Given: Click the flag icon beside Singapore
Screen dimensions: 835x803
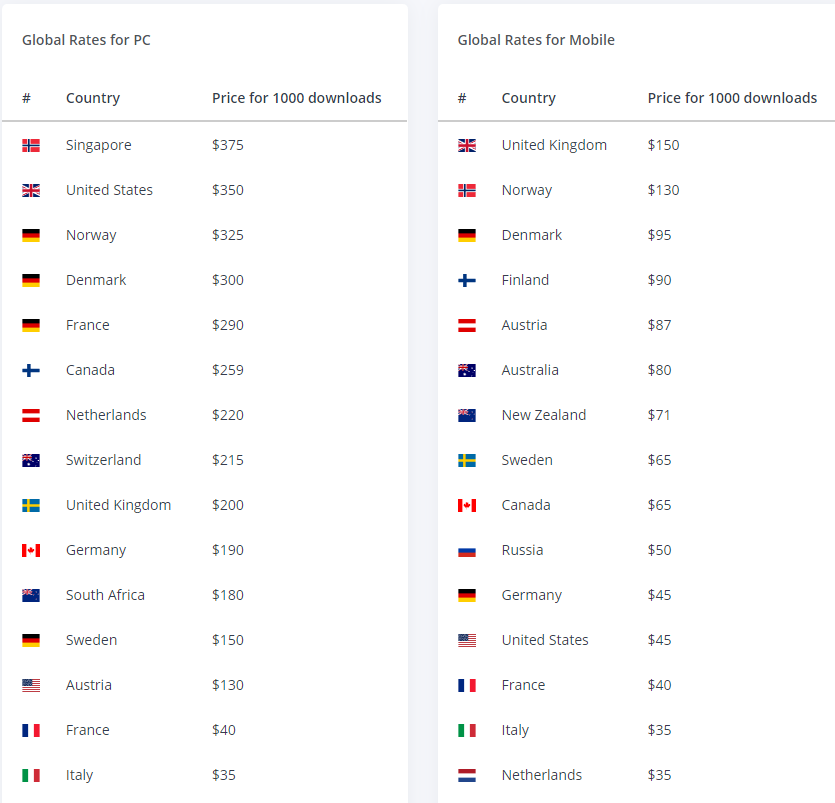Looking at the screenshot, I should pyautogui.click(x=31, y=145).
